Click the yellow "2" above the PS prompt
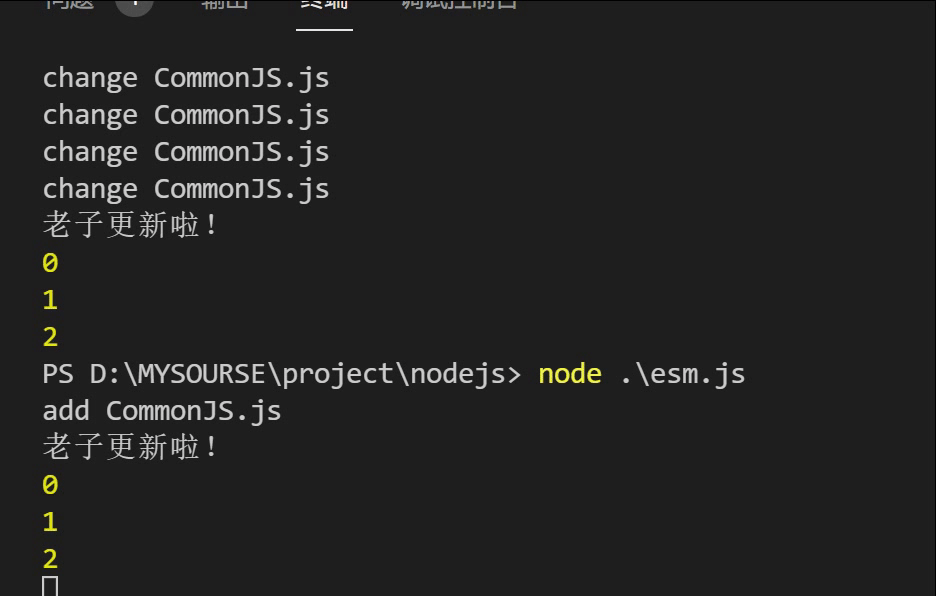This screenshot has height=596, width=936. click(x=50, y=337)
